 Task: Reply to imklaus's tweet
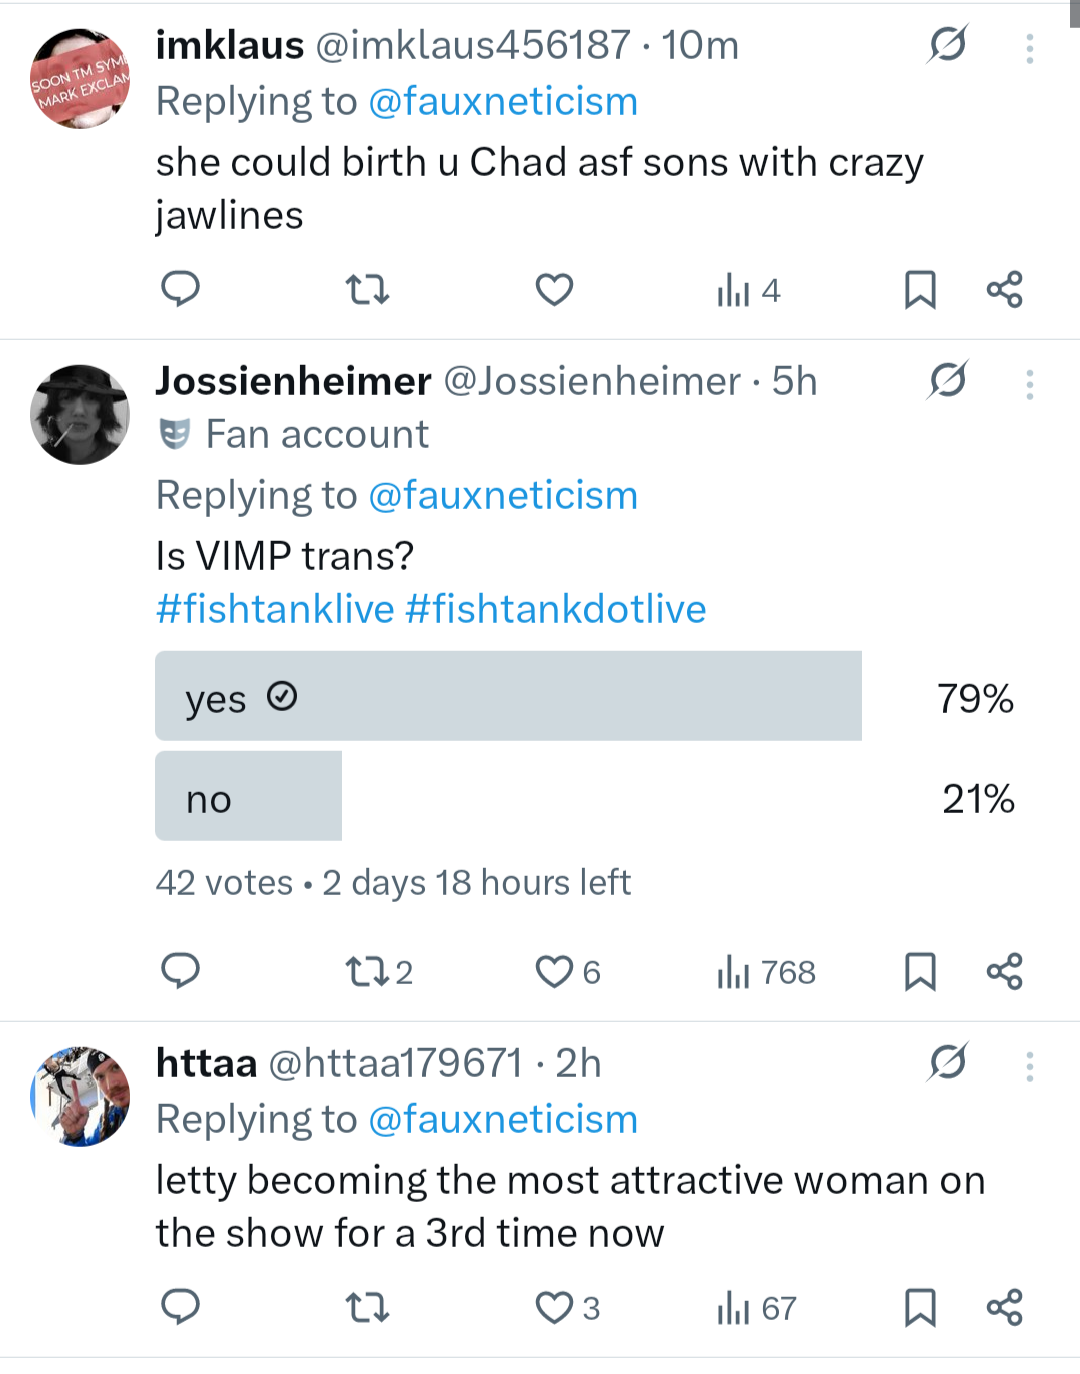pyautogui.click(x=180, y=289)
